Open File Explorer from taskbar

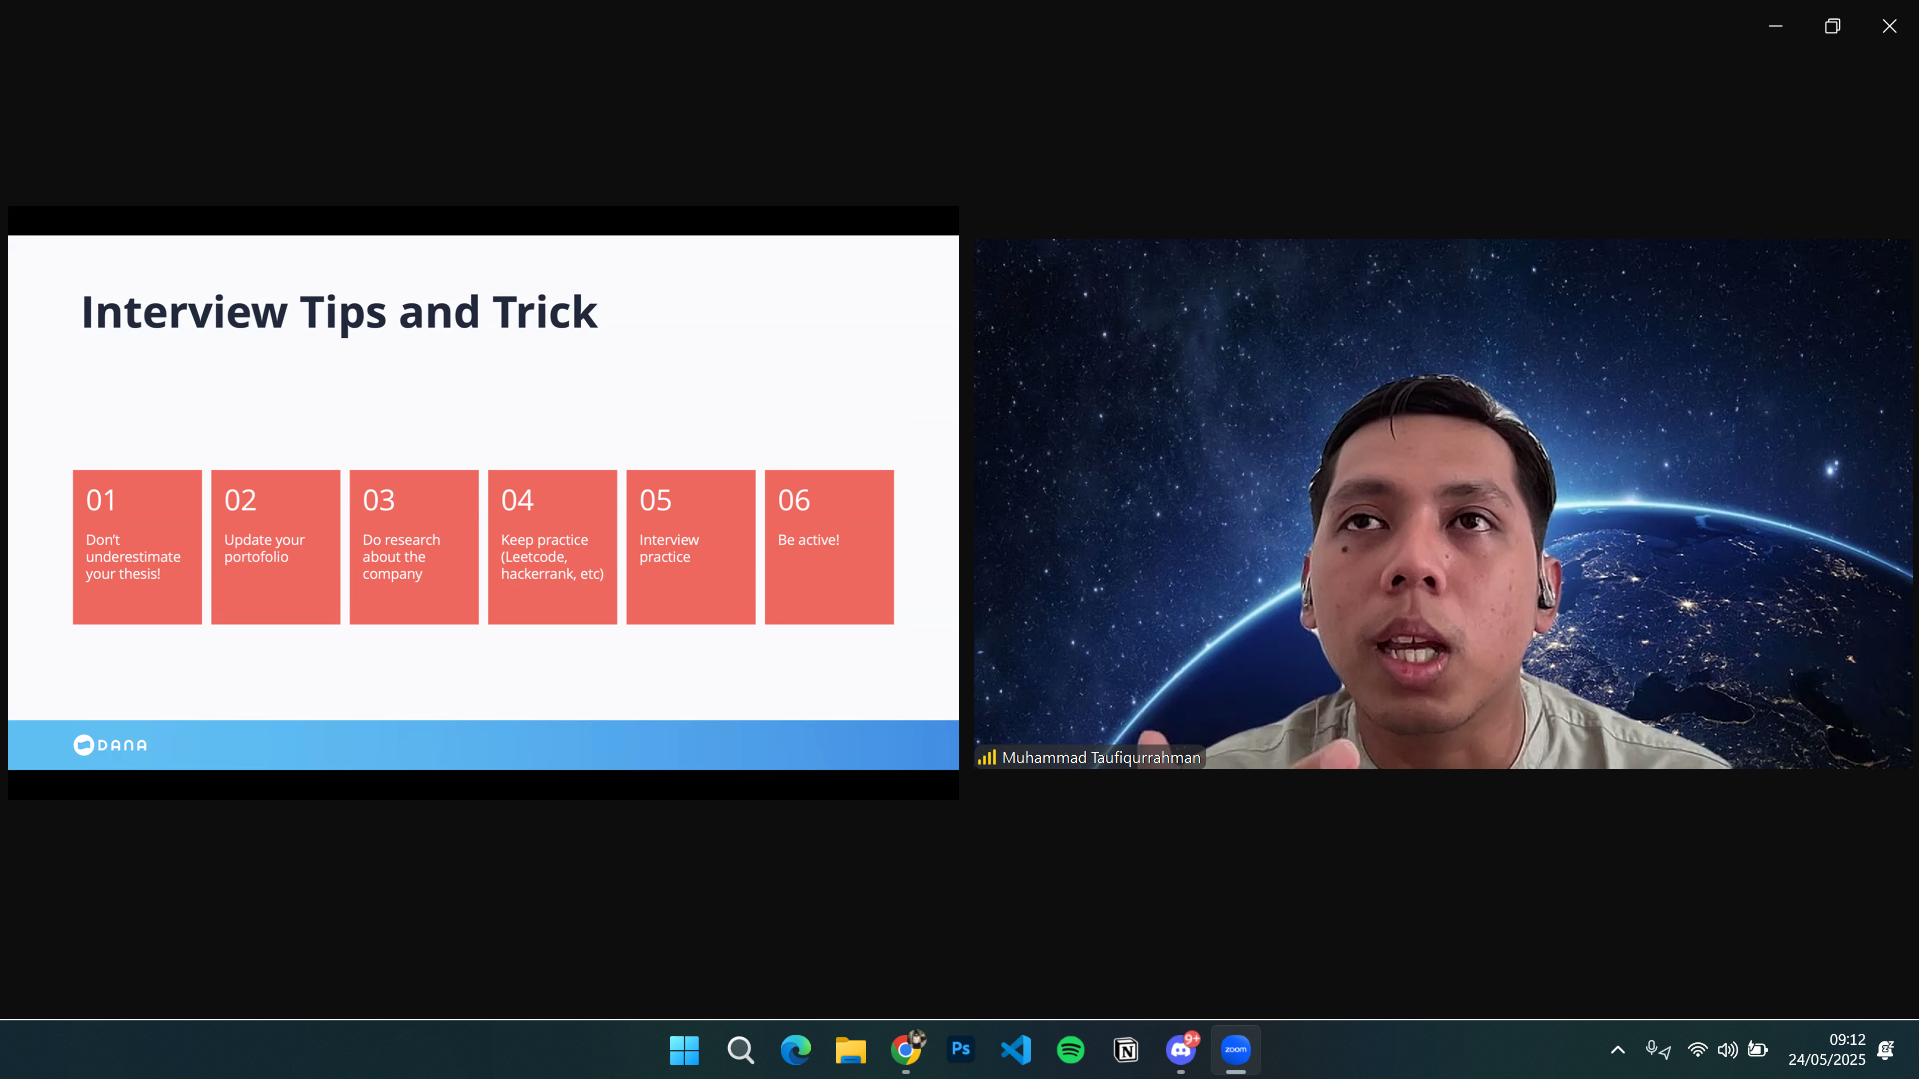[851, 1050]
